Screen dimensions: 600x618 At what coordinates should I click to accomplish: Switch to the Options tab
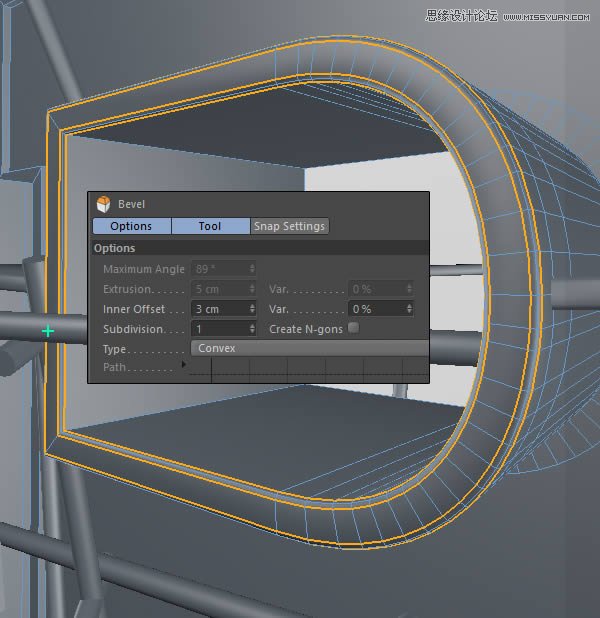pos(131,226)
